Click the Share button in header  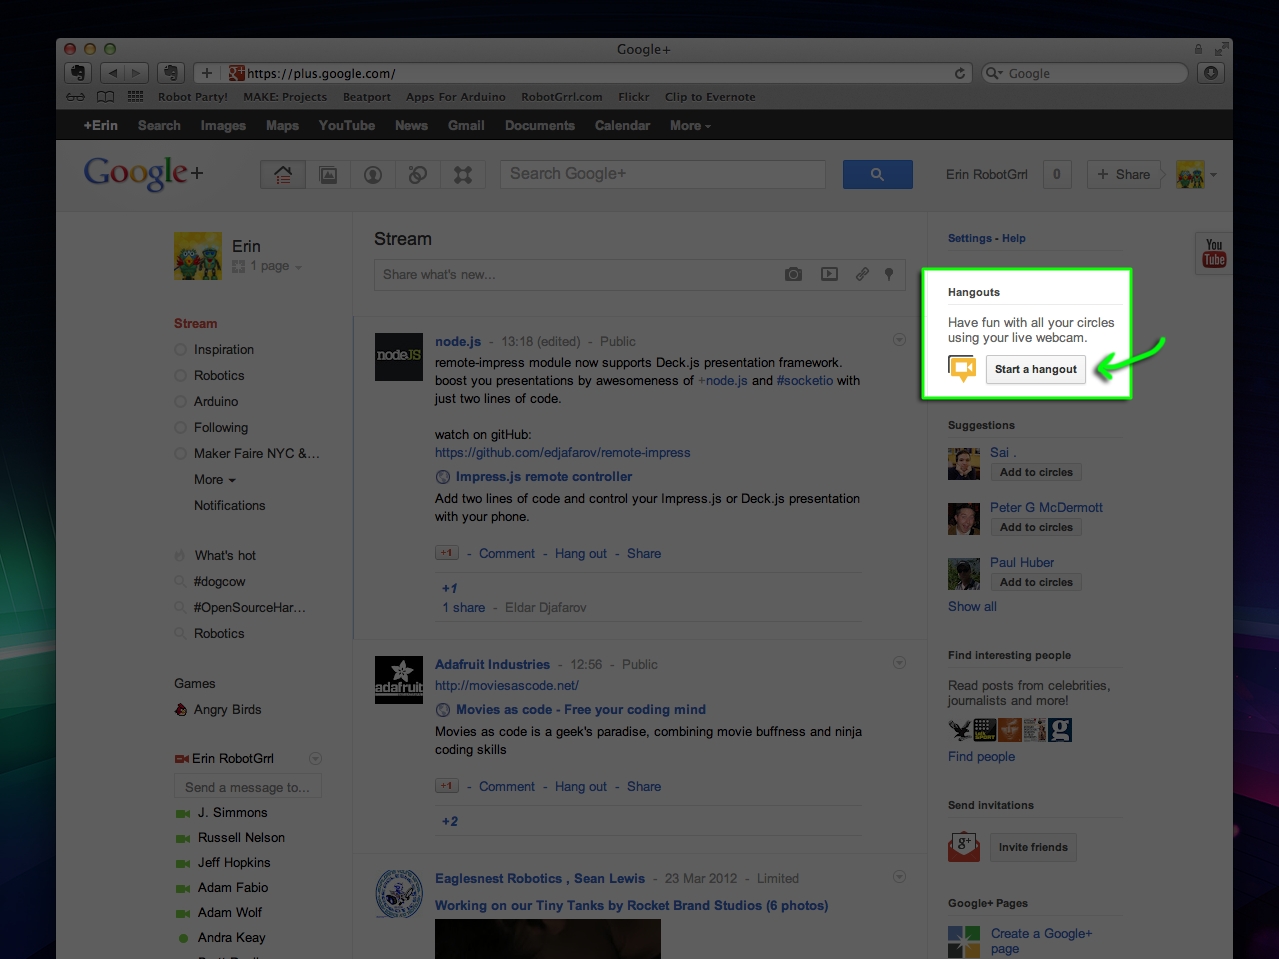[x=1123, y=174]
